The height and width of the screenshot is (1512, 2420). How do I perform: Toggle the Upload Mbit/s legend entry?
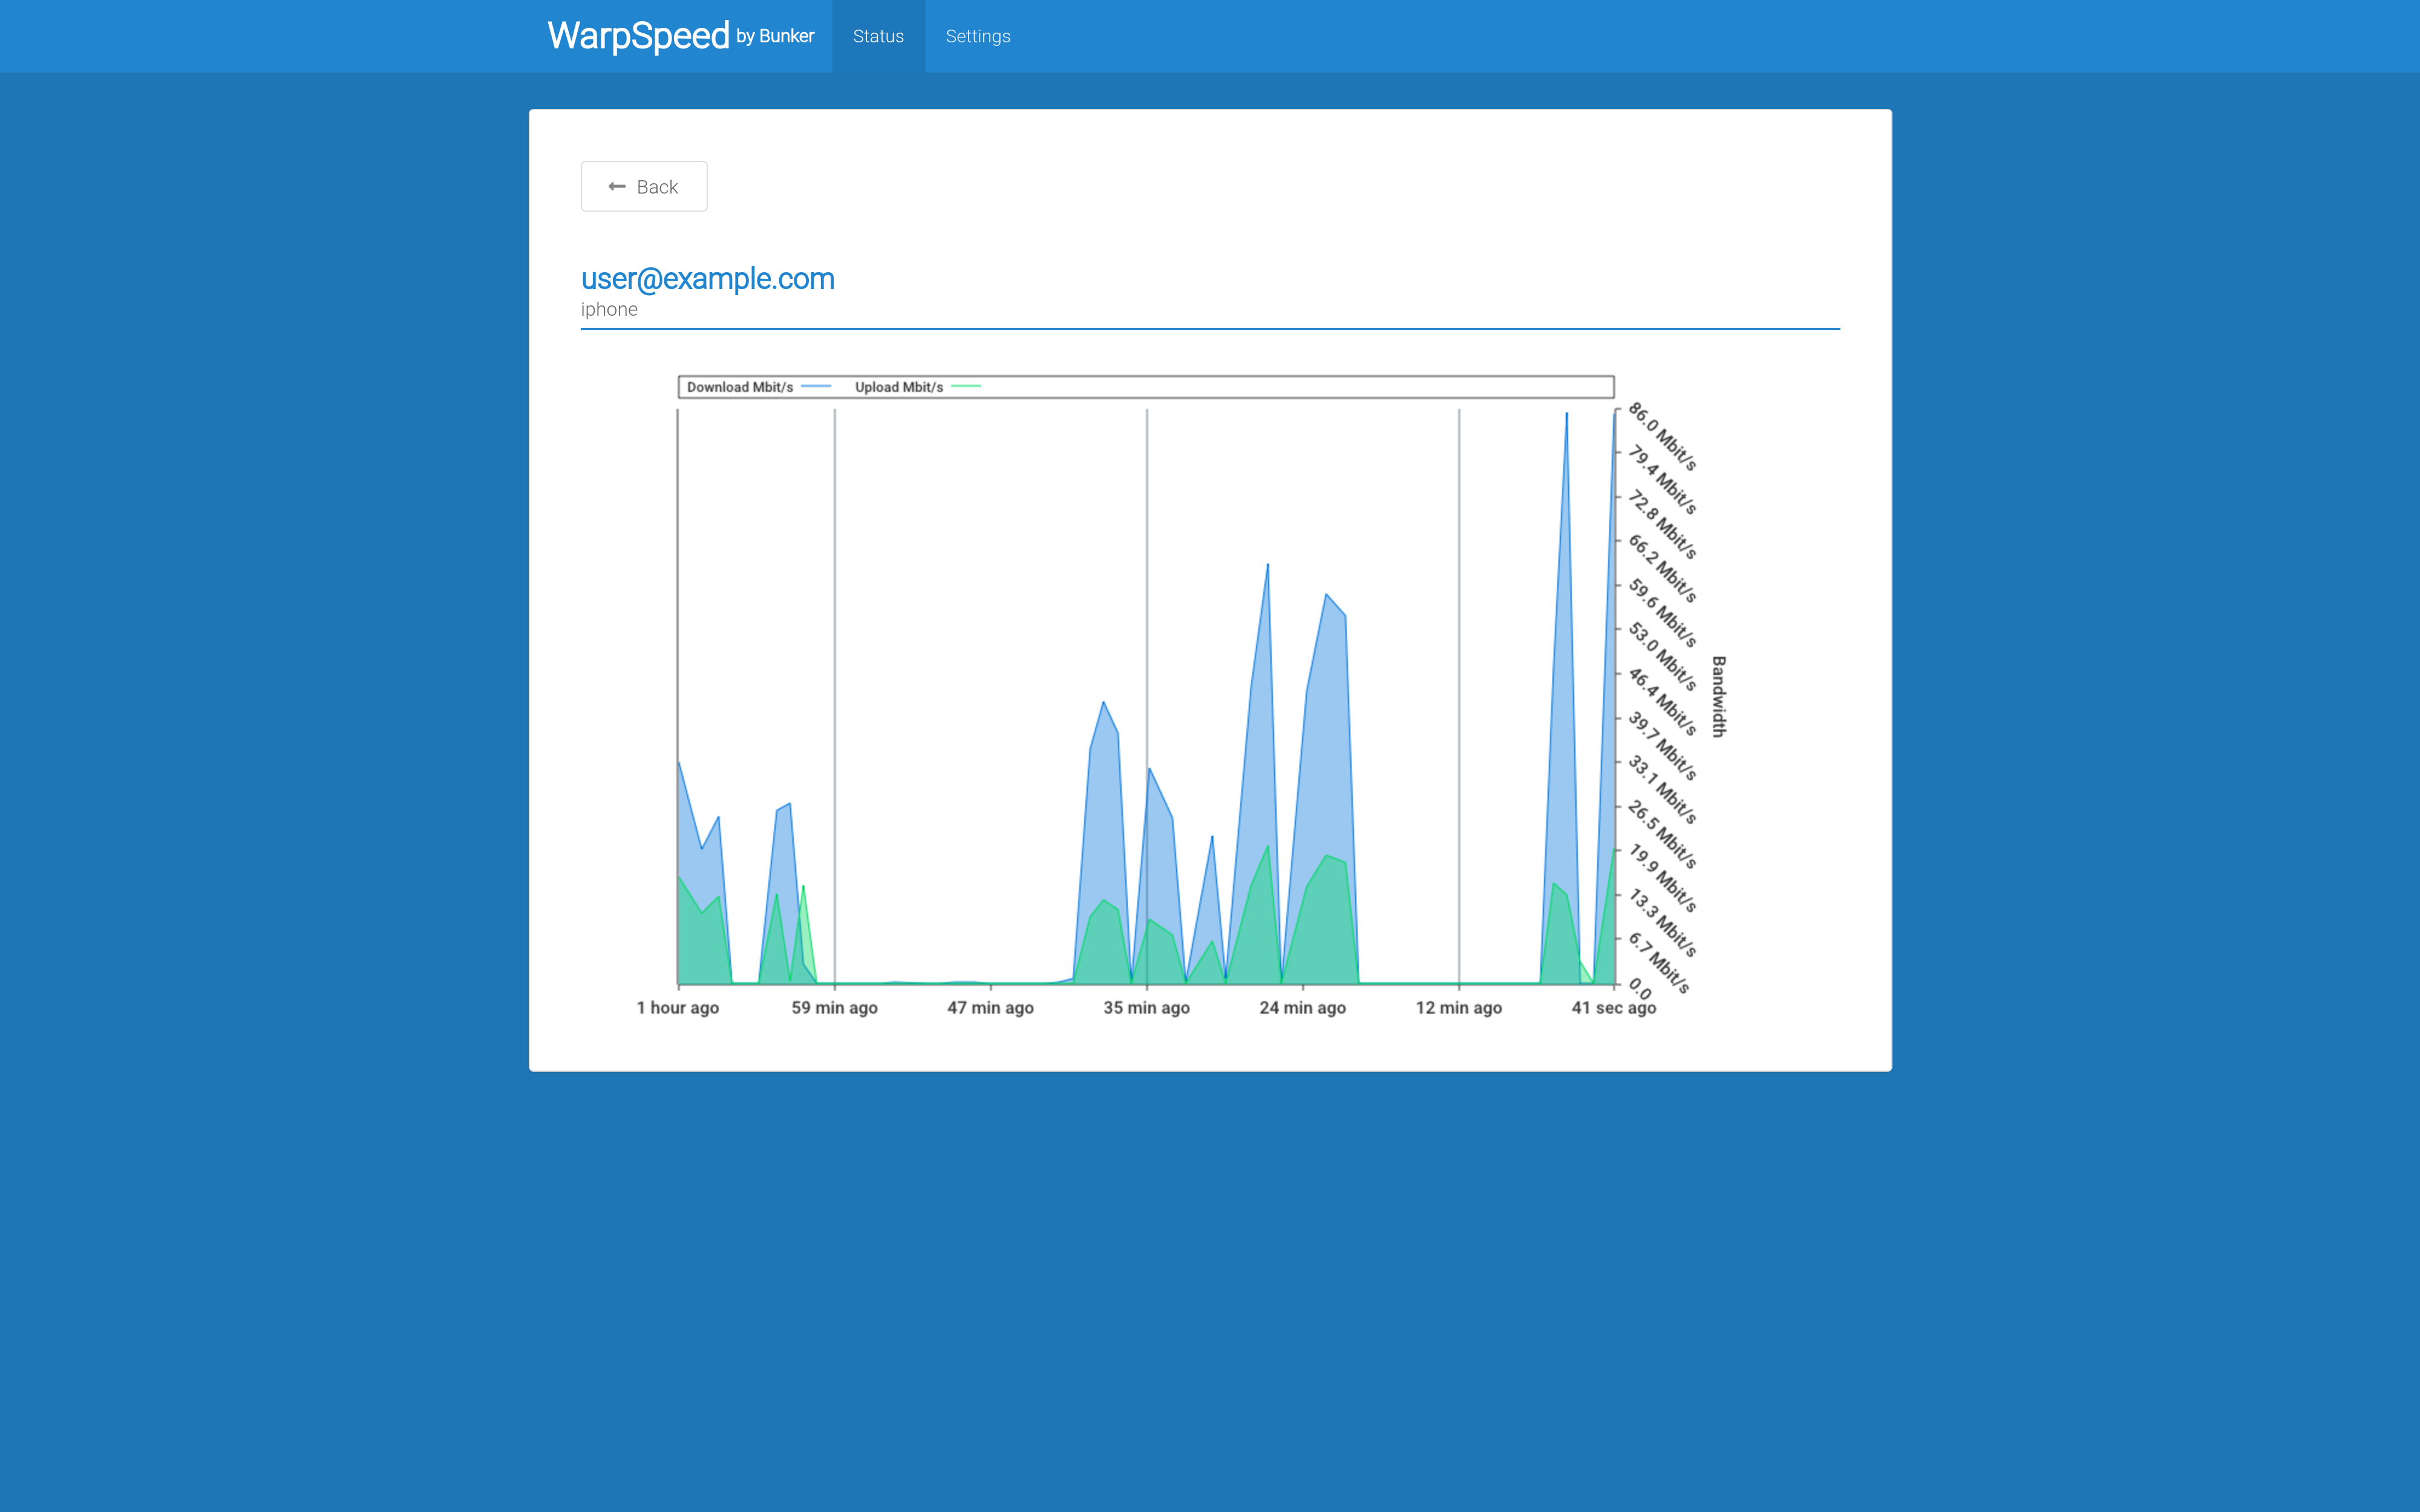tap(917, 387)
